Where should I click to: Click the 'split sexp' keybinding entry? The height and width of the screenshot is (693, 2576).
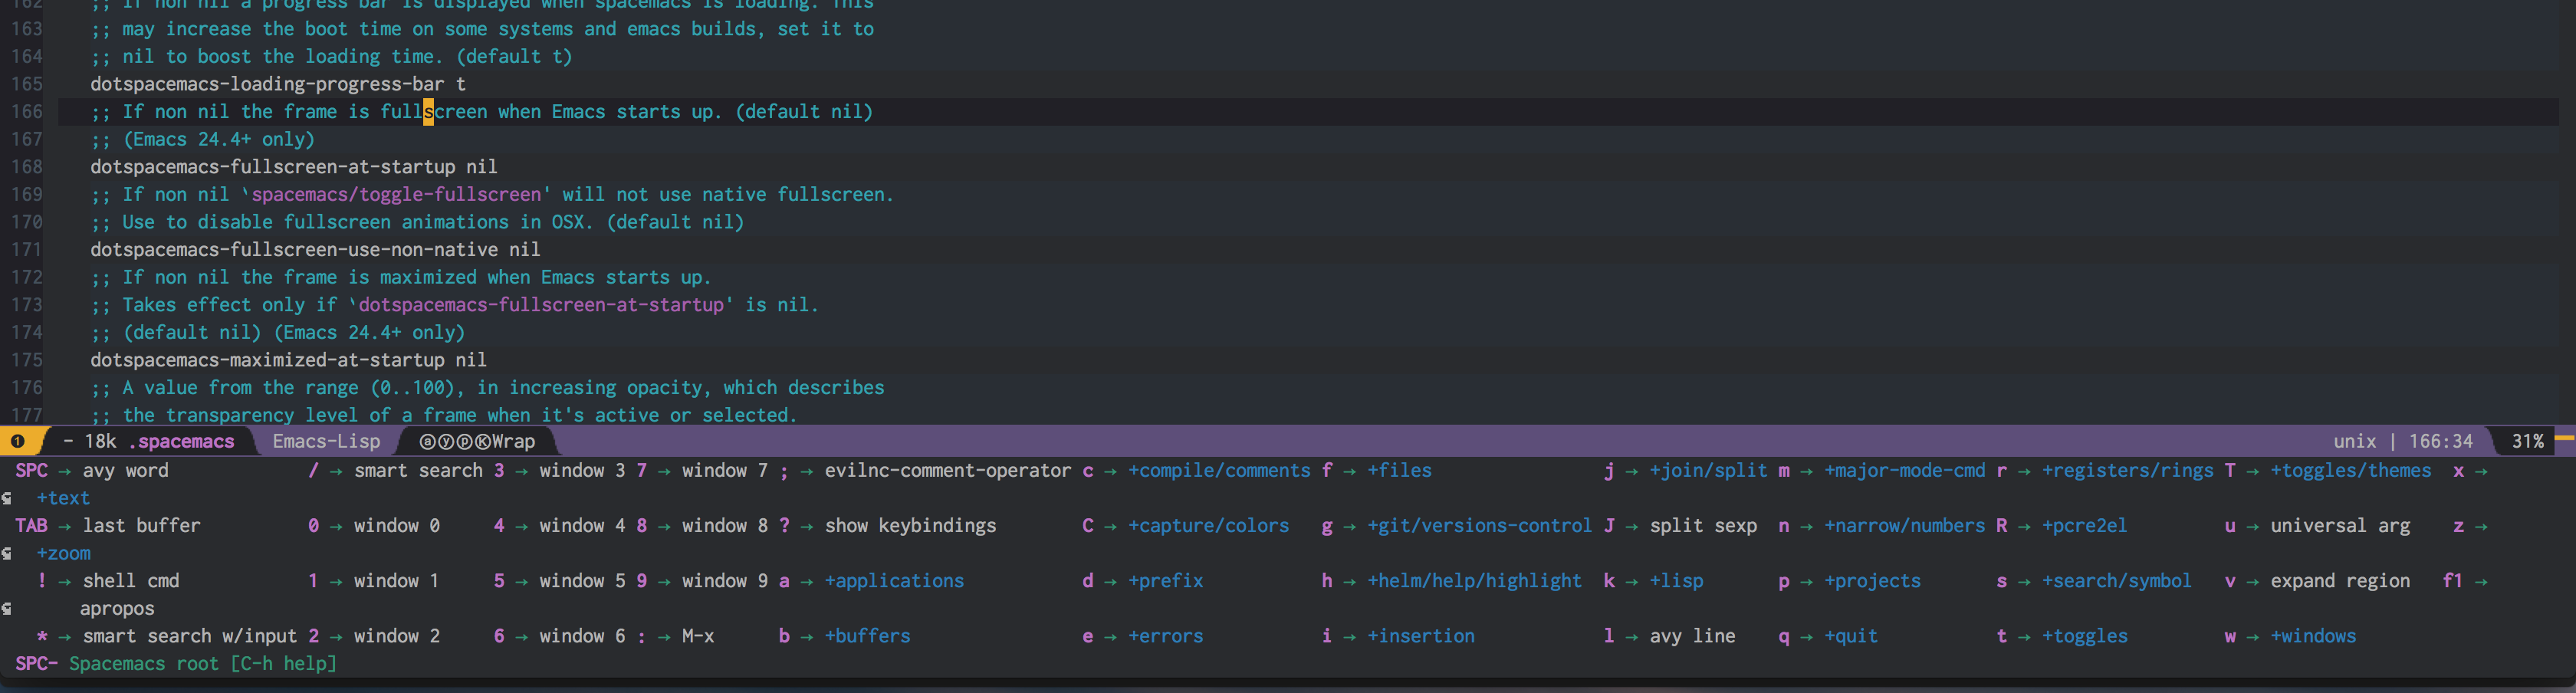point(1703,525)
